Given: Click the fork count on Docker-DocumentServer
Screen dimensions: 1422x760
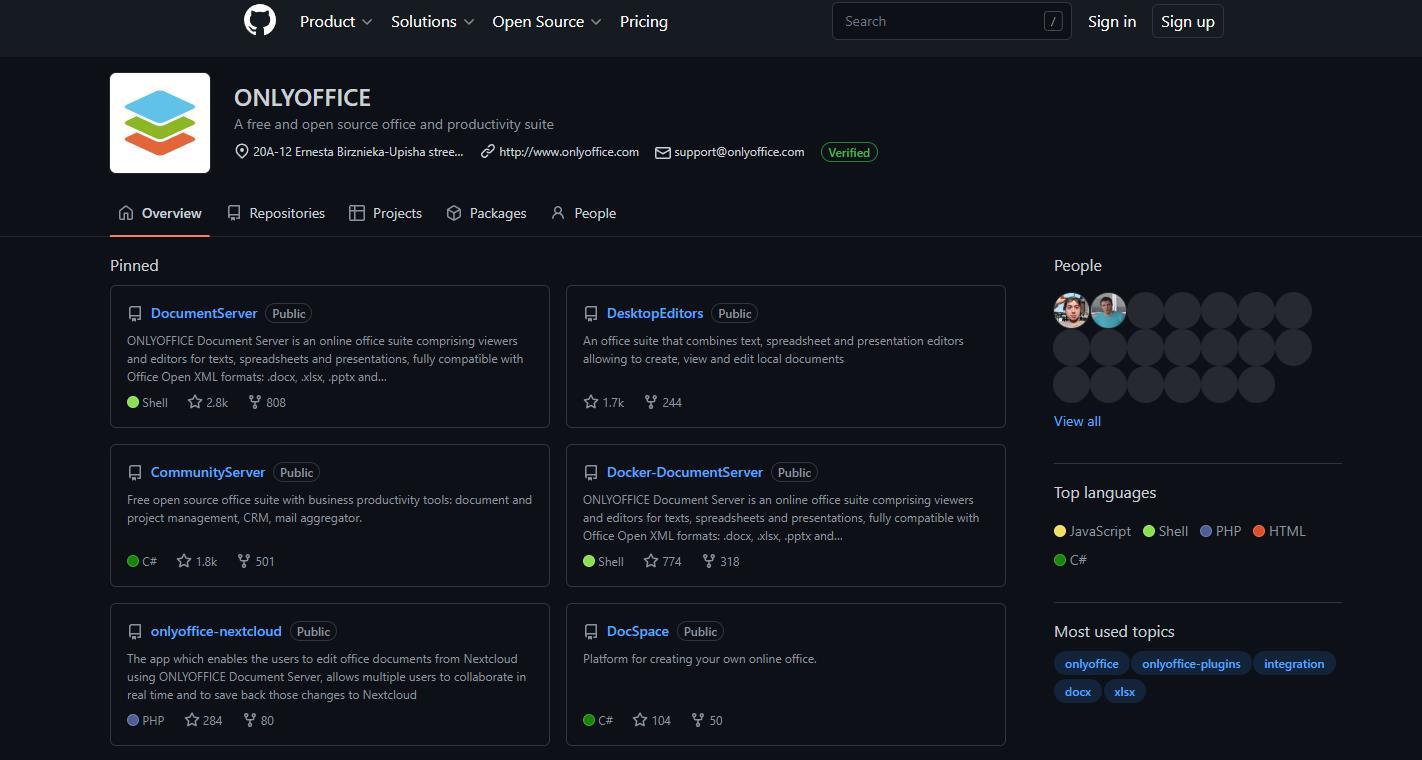Looking at the screenshot, I should click(x=729, y=561).
